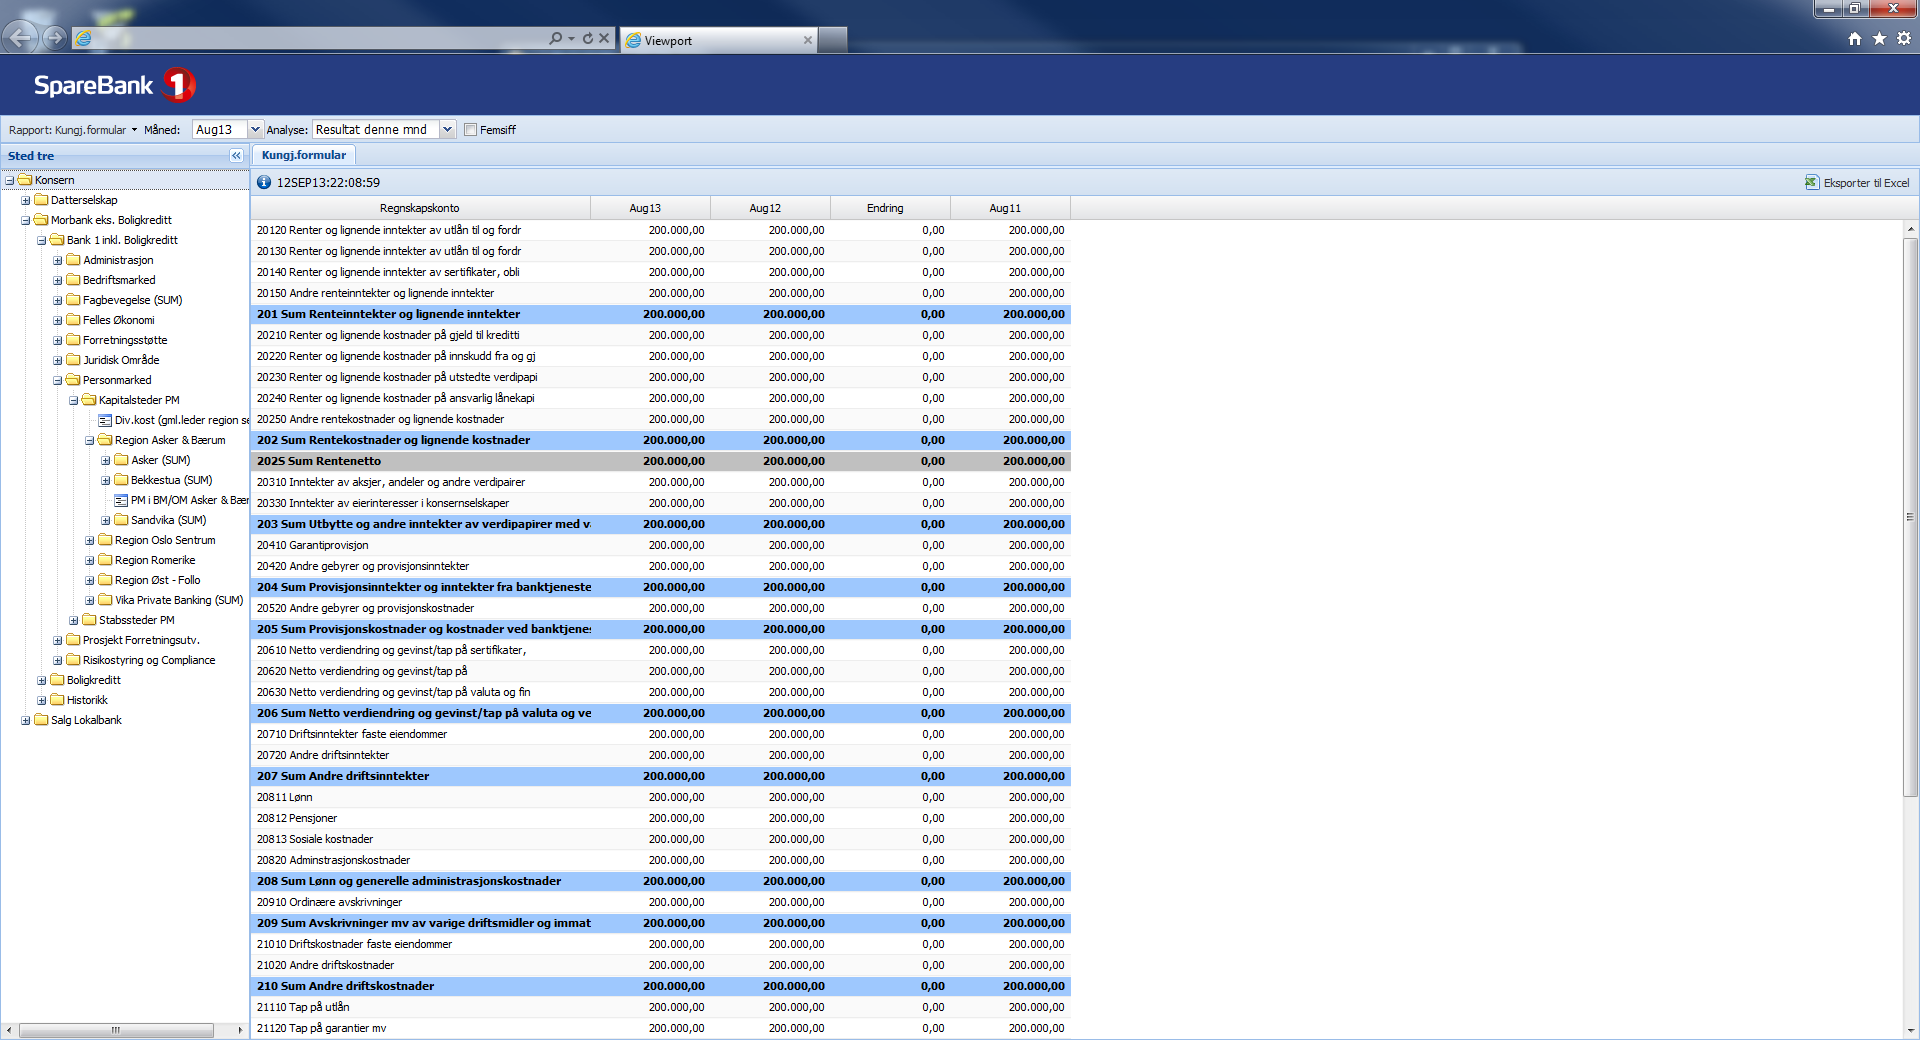Select Juridisk Område folder

(x=113, y=360)
